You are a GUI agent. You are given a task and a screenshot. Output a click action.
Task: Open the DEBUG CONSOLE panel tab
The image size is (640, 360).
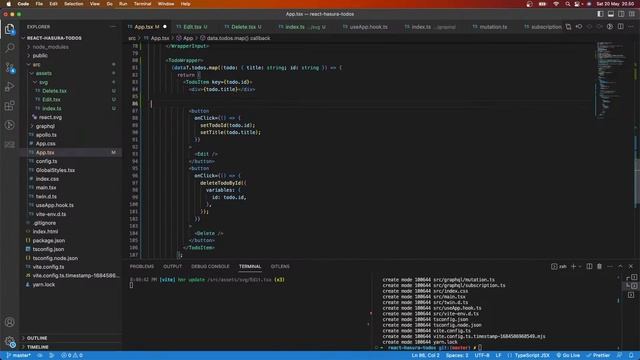coord(210,267)
